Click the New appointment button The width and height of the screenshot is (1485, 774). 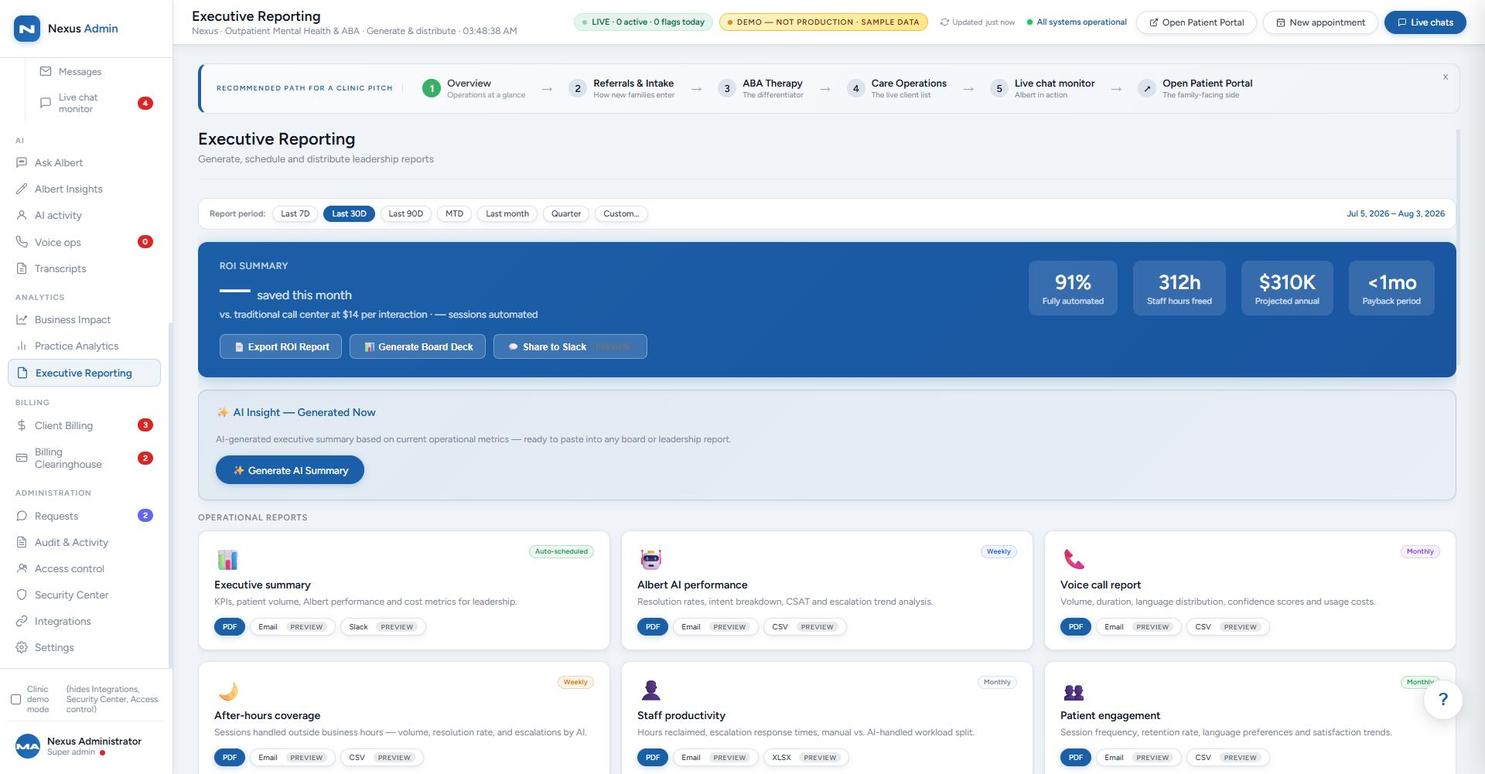(x=1320, y=22)
